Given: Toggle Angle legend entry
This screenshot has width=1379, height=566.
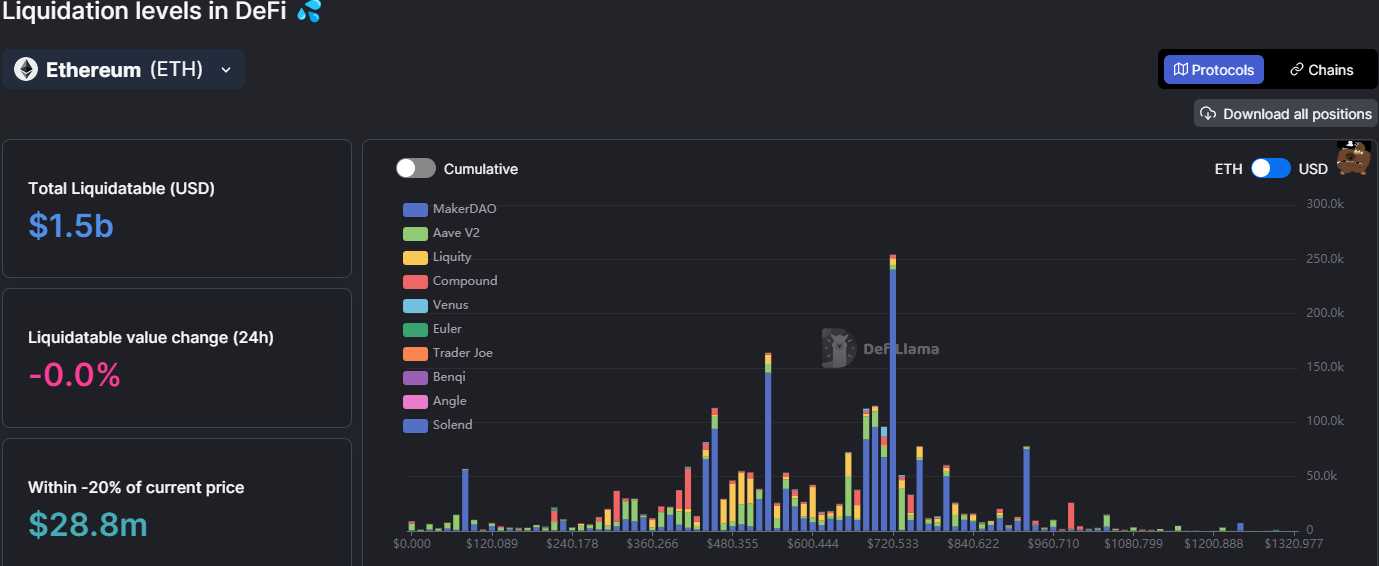Looking at the screenshot, I should click(435, 401).
